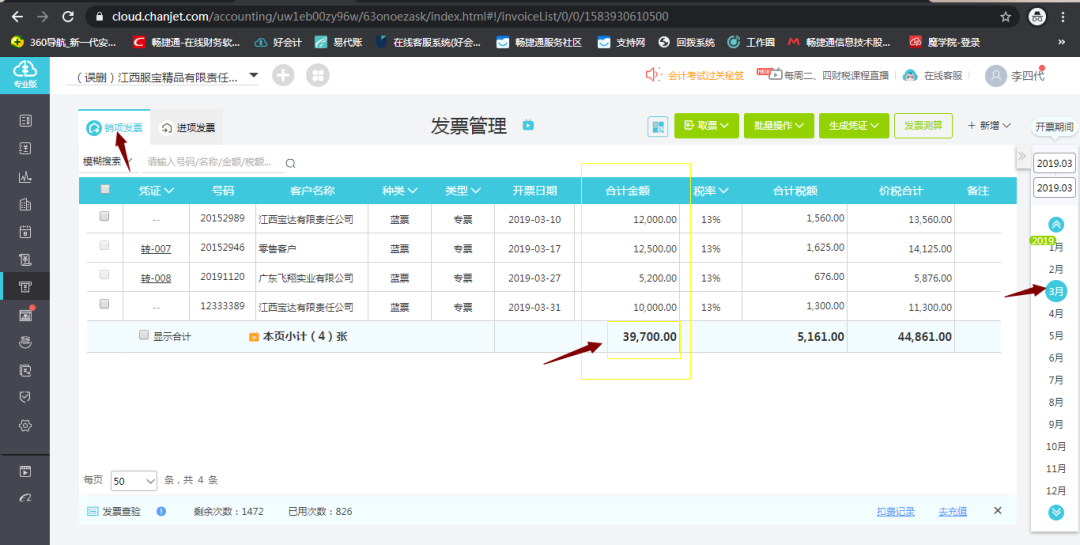Select month 4月 in period list
The width and height of the screenshot is (1080, 545).
tap(1056, 313)
